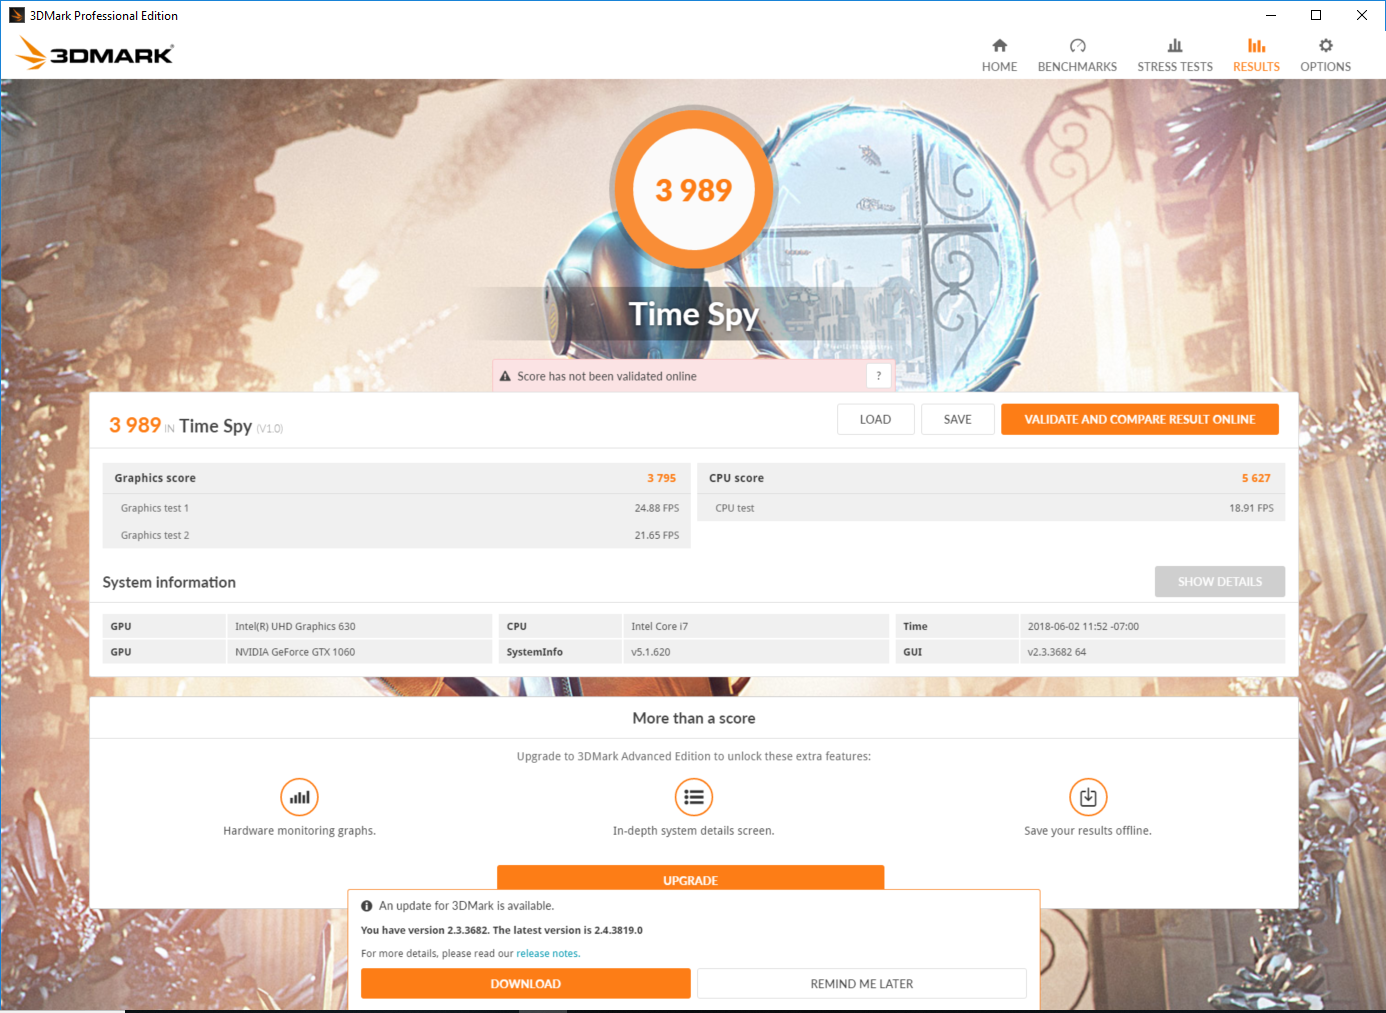Click the LOAD button
This screenshot has height=1013, width=1386.
(x=875, y=419)
